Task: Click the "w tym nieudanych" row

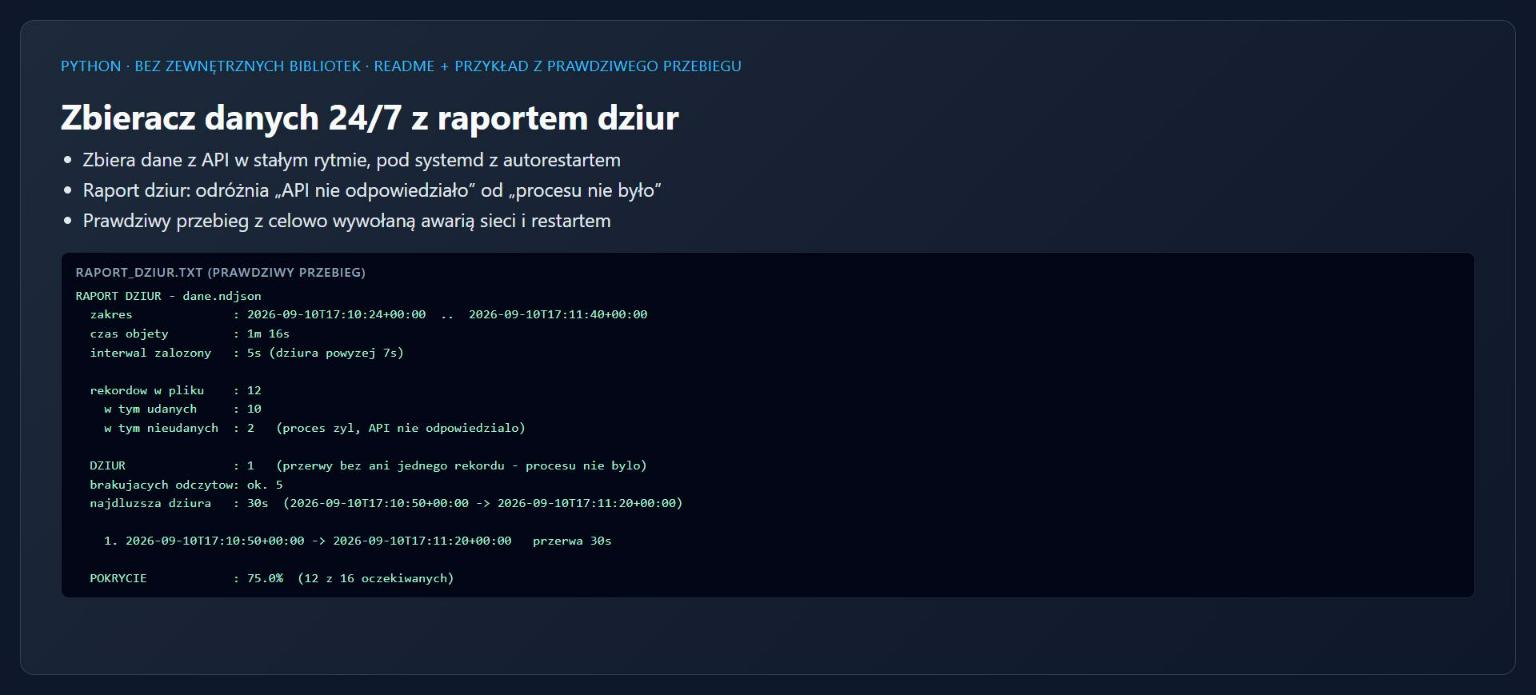Action: click(314, 428)
